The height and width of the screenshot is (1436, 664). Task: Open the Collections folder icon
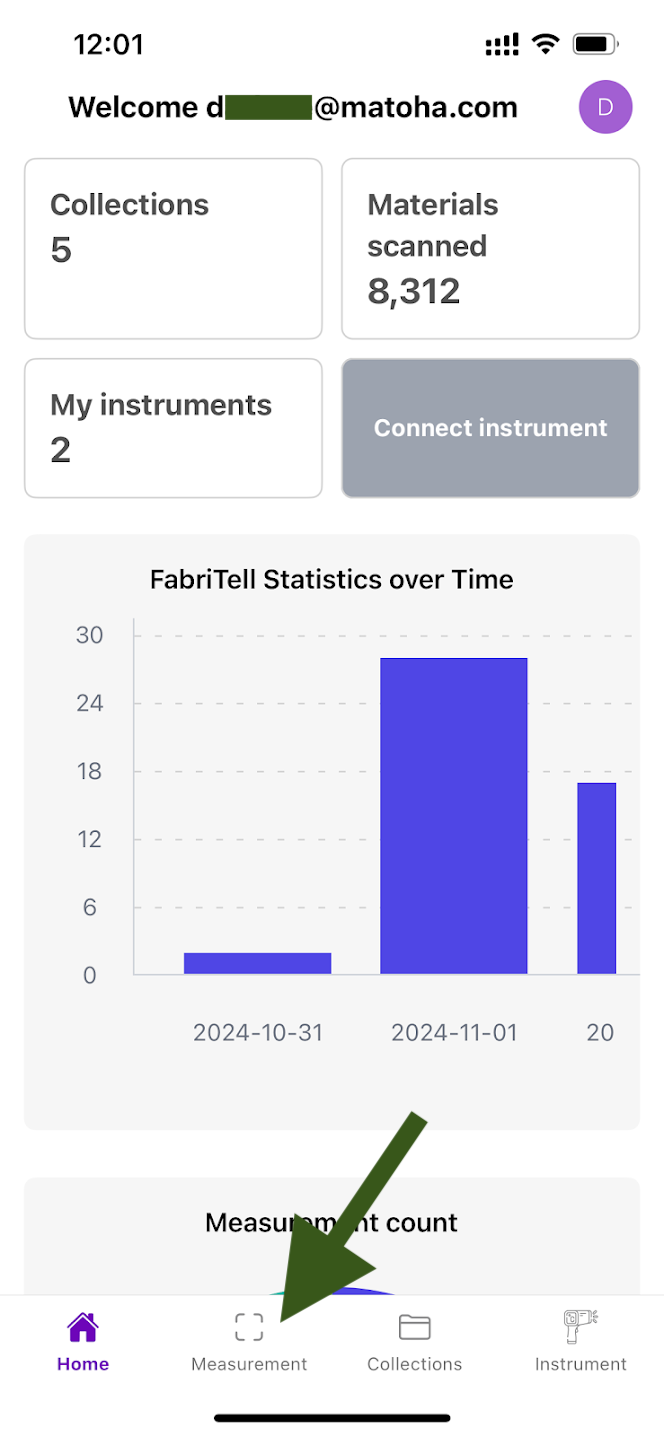[x=414, y=1327]
